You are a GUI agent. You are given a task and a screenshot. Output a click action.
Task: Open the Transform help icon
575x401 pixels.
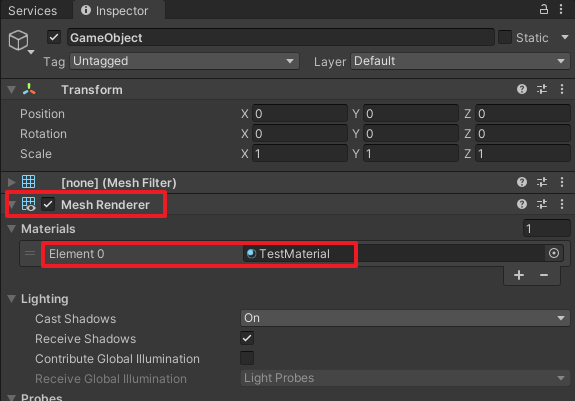tap(521, 89)
